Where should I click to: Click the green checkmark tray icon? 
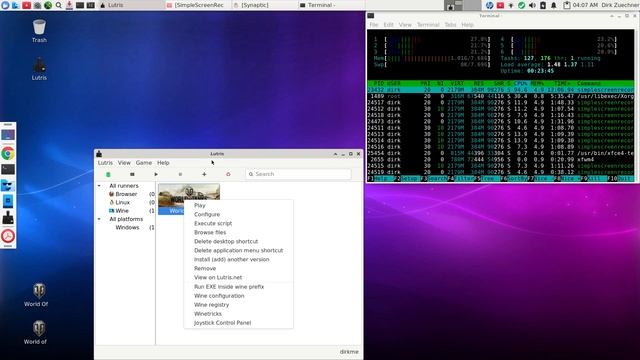[522, 5]
